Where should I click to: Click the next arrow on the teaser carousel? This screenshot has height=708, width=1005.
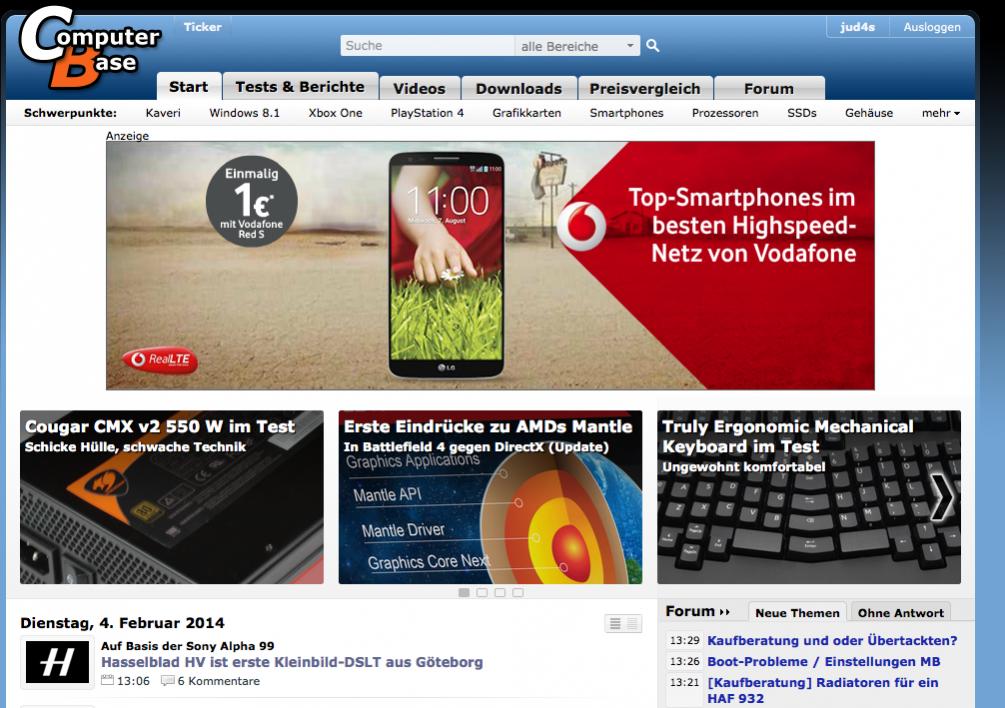942,497
